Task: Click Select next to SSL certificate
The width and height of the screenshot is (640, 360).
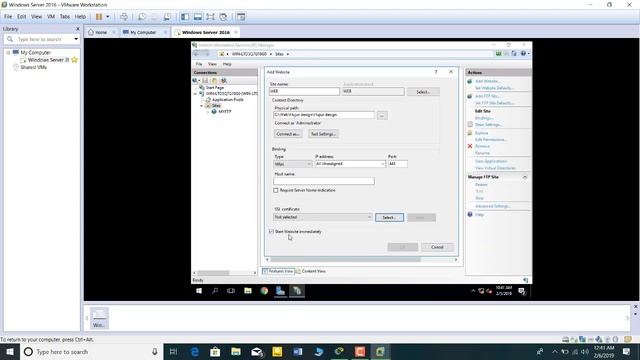Action: click(x=389, y=218)
